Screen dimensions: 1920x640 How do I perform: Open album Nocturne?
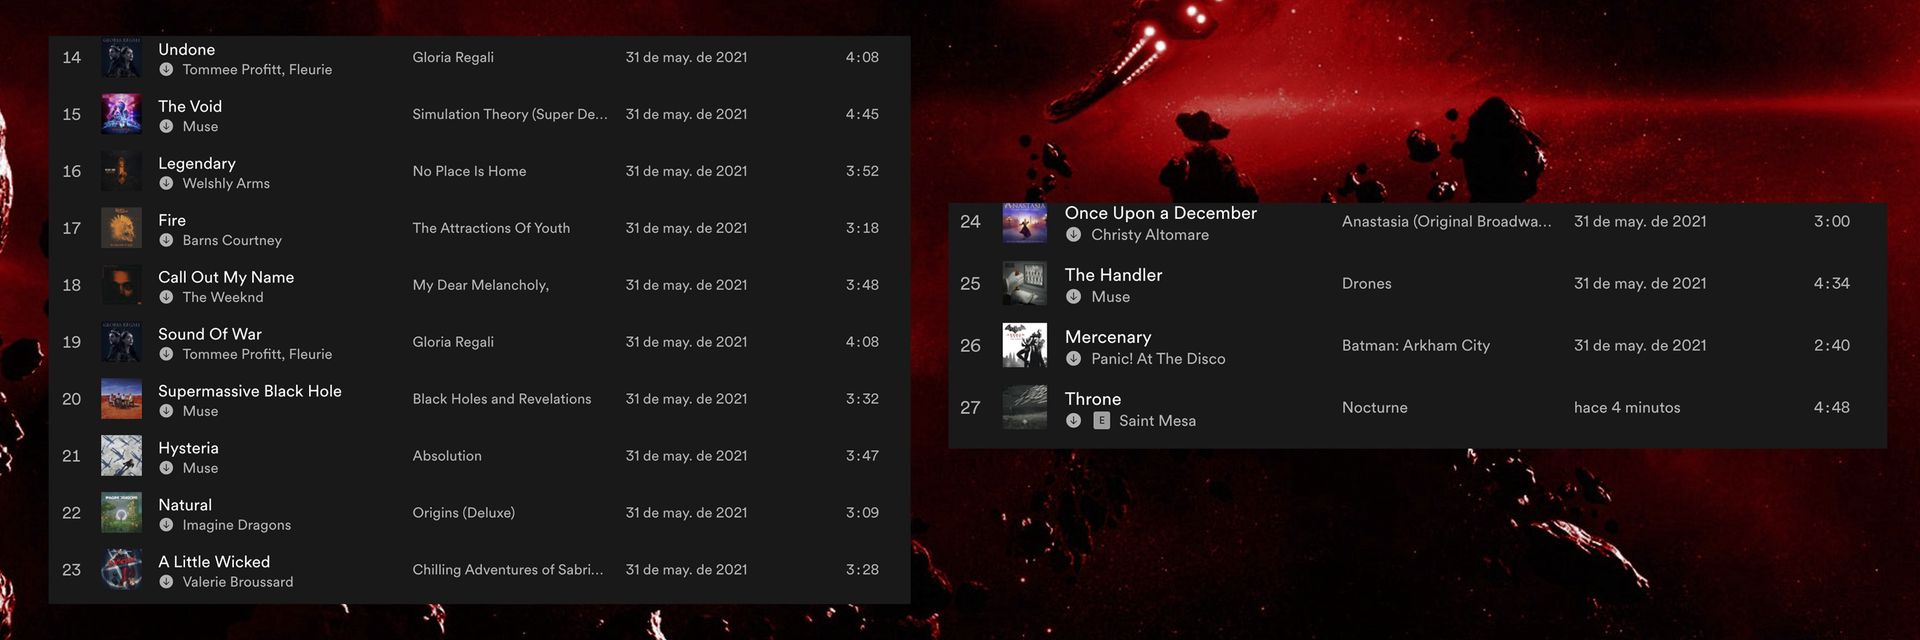(x=1375, y=408)
